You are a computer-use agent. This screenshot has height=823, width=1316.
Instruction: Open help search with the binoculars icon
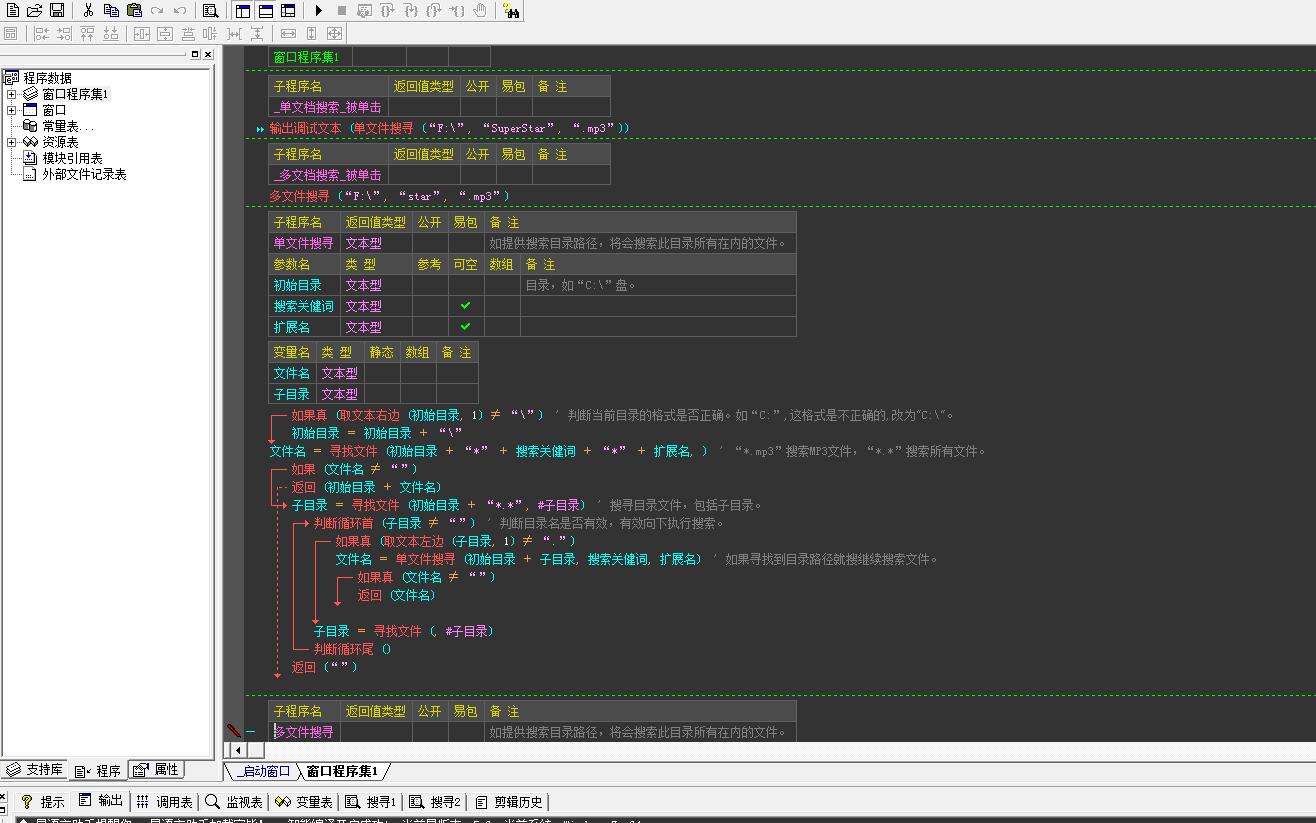(x=511, y=11)
